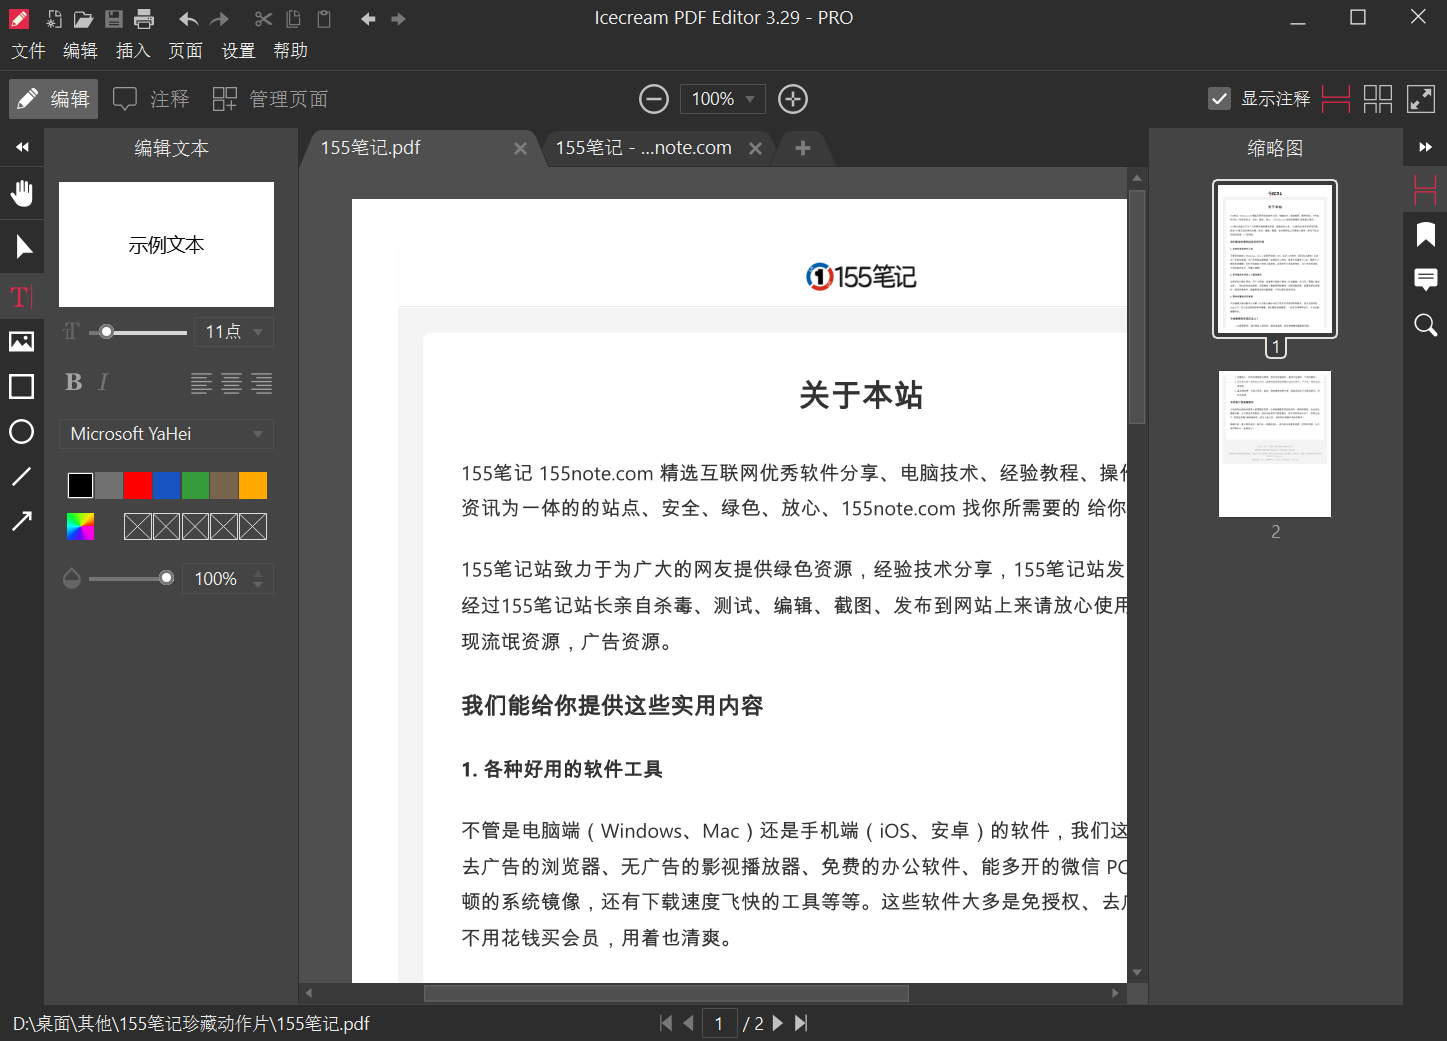Toggle bold text formatting
The height and width of the screenshot is (1041, 1447).
click(73, 382)
